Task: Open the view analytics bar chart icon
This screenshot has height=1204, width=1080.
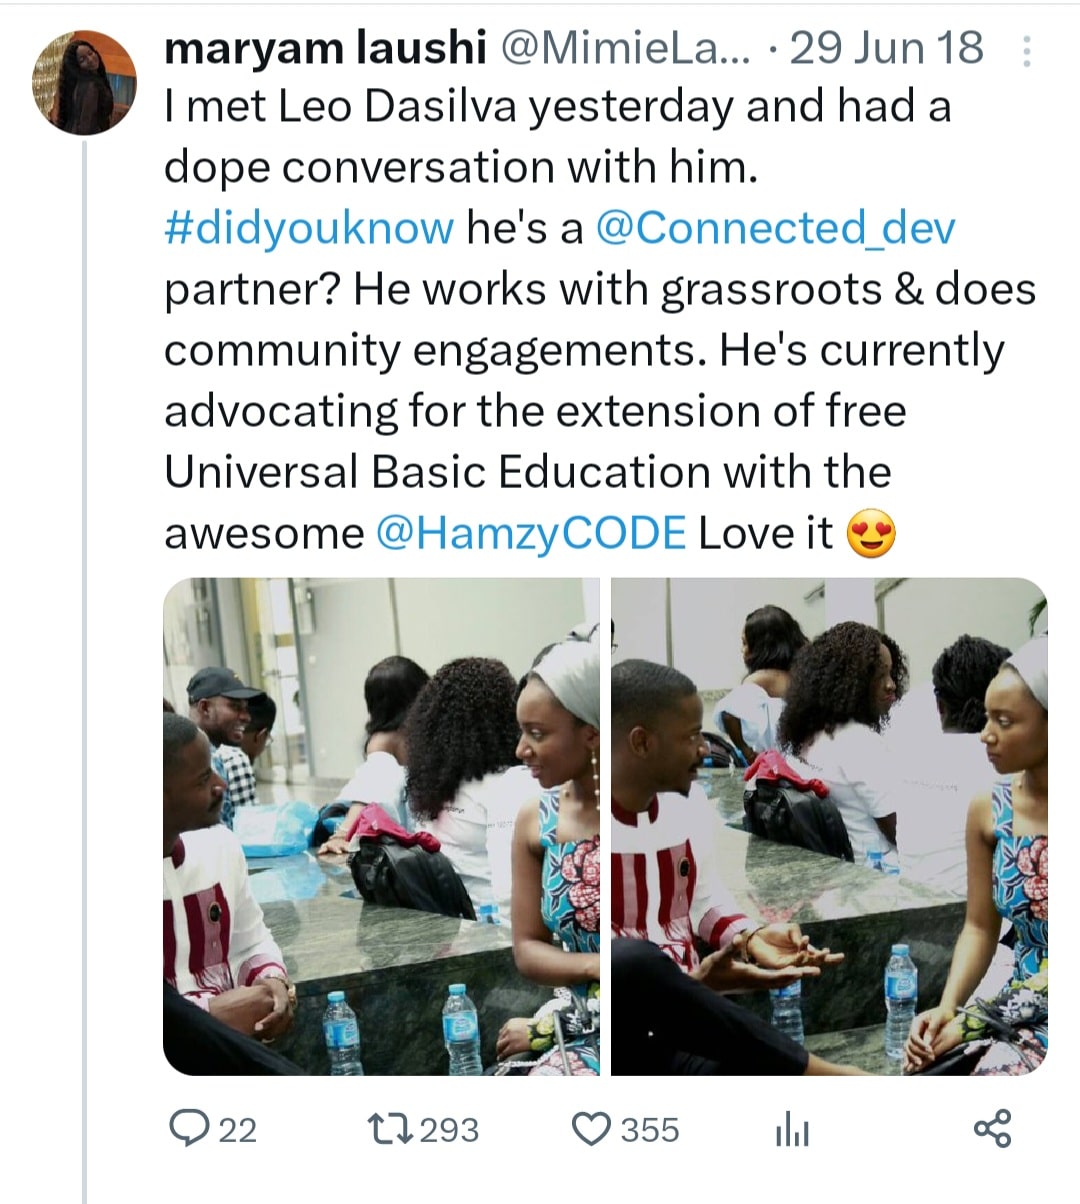Action: (x=792, y=1131)
